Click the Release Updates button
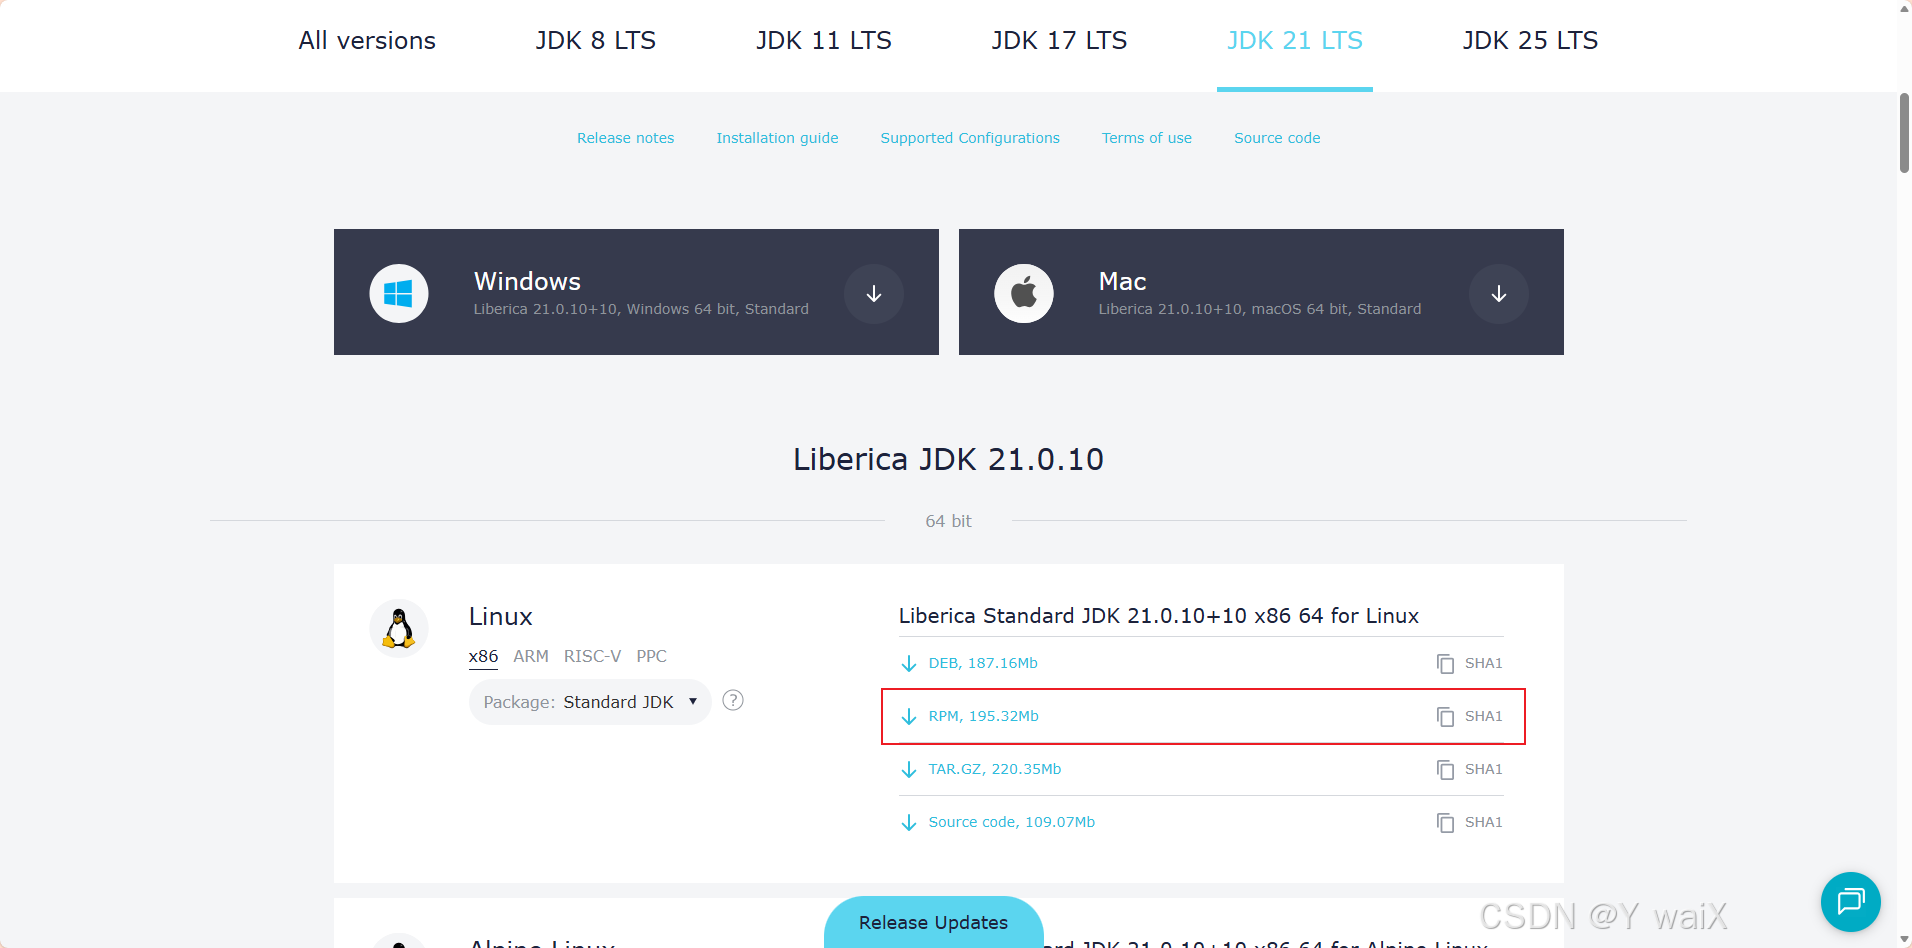The image size is (1912, 948). click(934, 922)
